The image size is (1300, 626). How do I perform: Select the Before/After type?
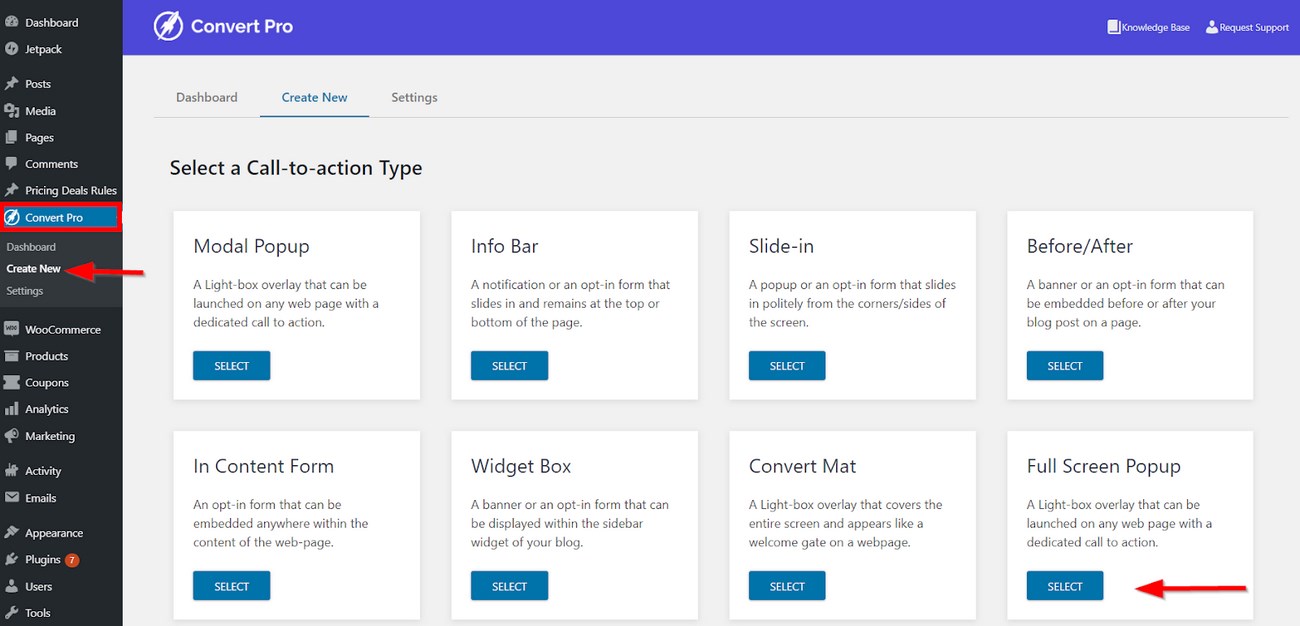(x=1065, y=366)
